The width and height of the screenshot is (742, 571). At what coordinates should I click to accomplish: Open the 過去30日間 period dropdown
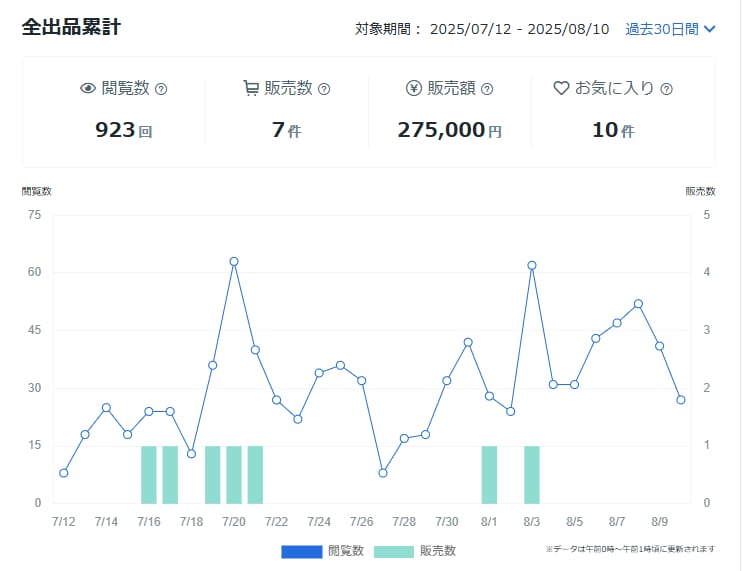pyautogui.click(x=670, y=29)
